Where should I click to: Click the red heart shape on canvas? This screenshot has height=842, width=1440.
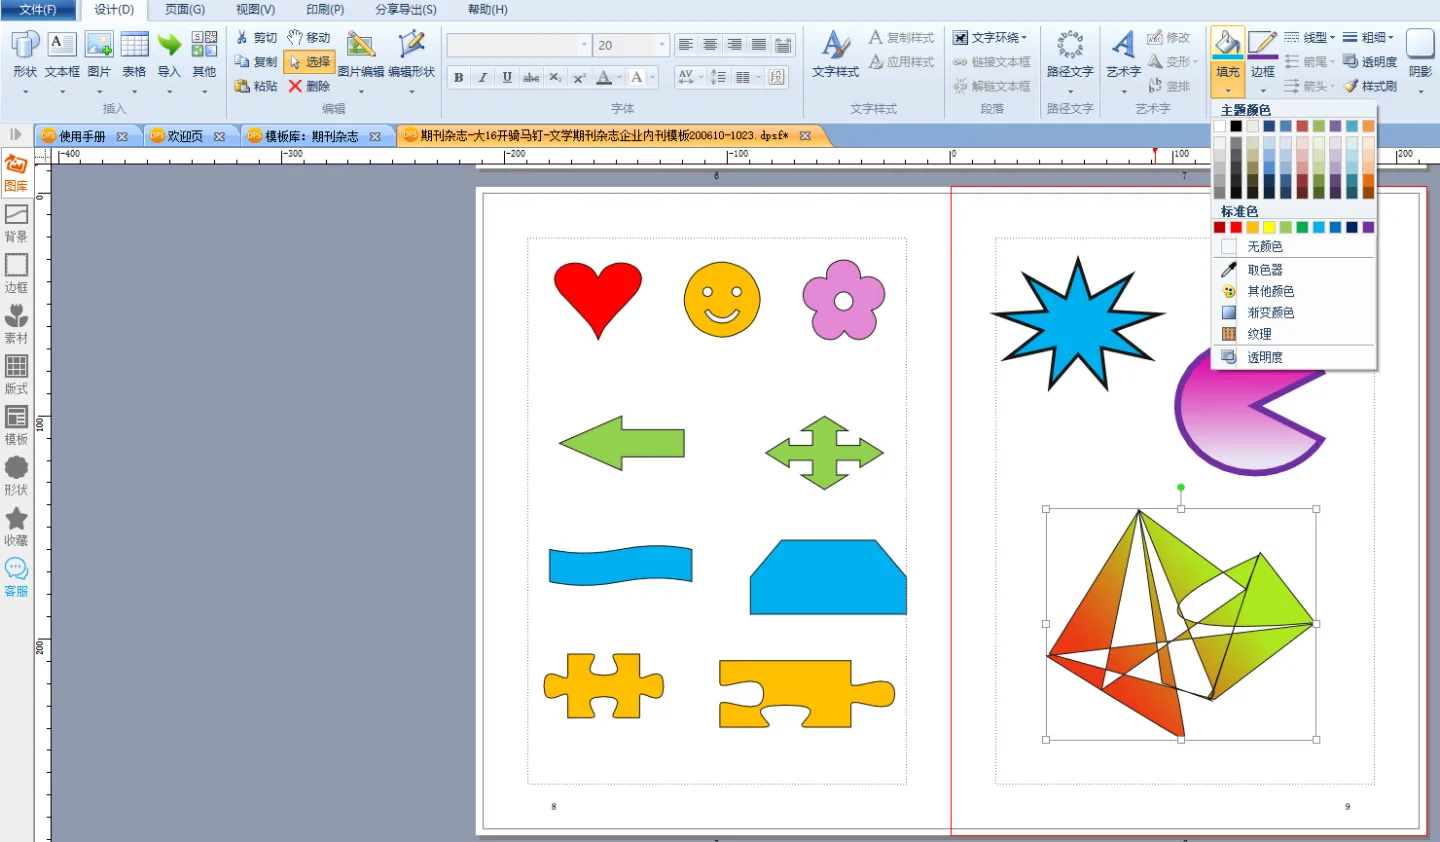tap(598, 292)
